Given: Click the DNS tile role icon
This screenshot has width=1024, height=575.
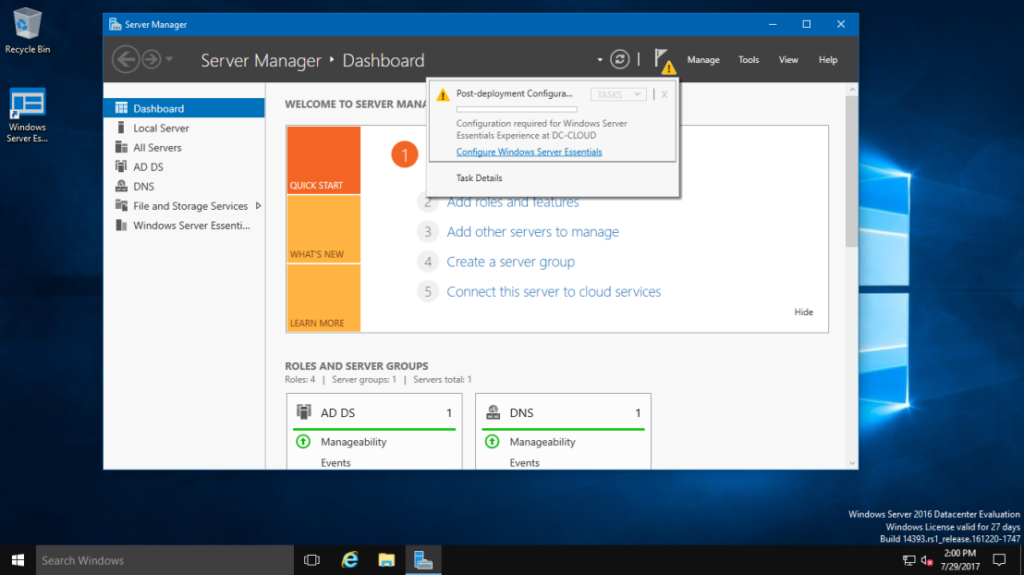Looking at the screenshot, I should pos(493,412).
